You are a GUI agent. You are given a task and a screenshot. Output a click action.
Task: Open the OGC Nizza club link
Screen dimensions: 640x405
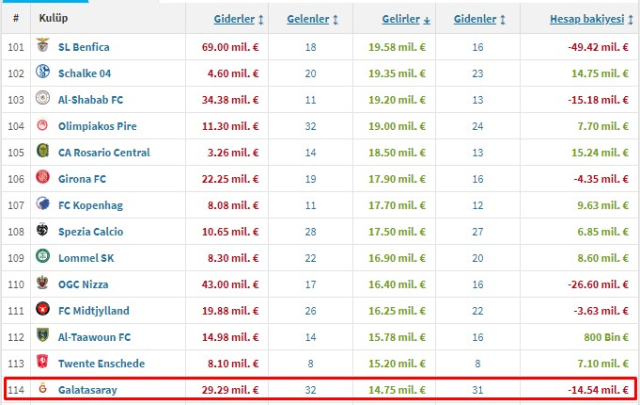tap(83, 285)
